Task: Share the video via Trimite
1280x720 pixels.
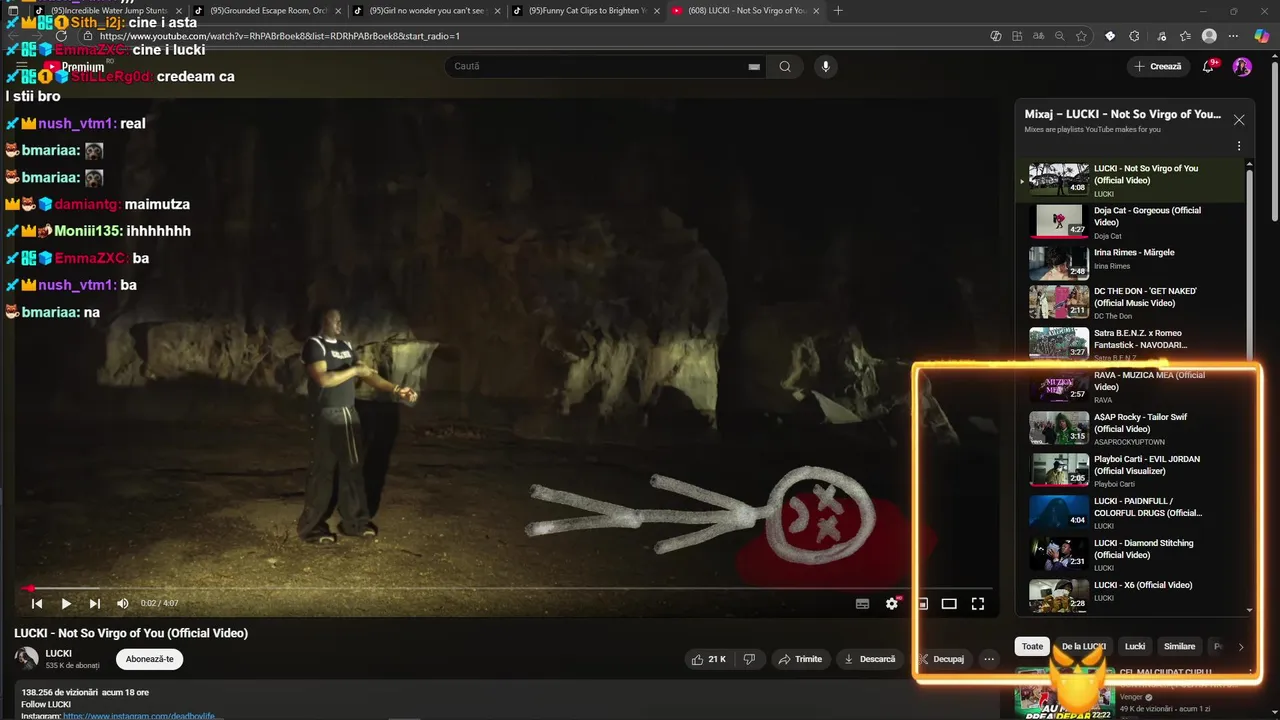Action: point(800,659)
